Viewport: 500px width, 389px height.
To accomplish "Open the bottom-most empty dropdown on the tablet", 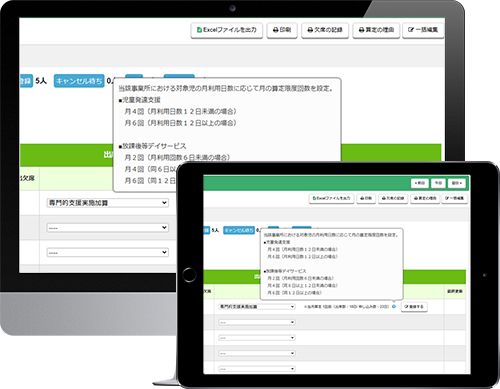I will pyautogui.click(x=257, y=369).
